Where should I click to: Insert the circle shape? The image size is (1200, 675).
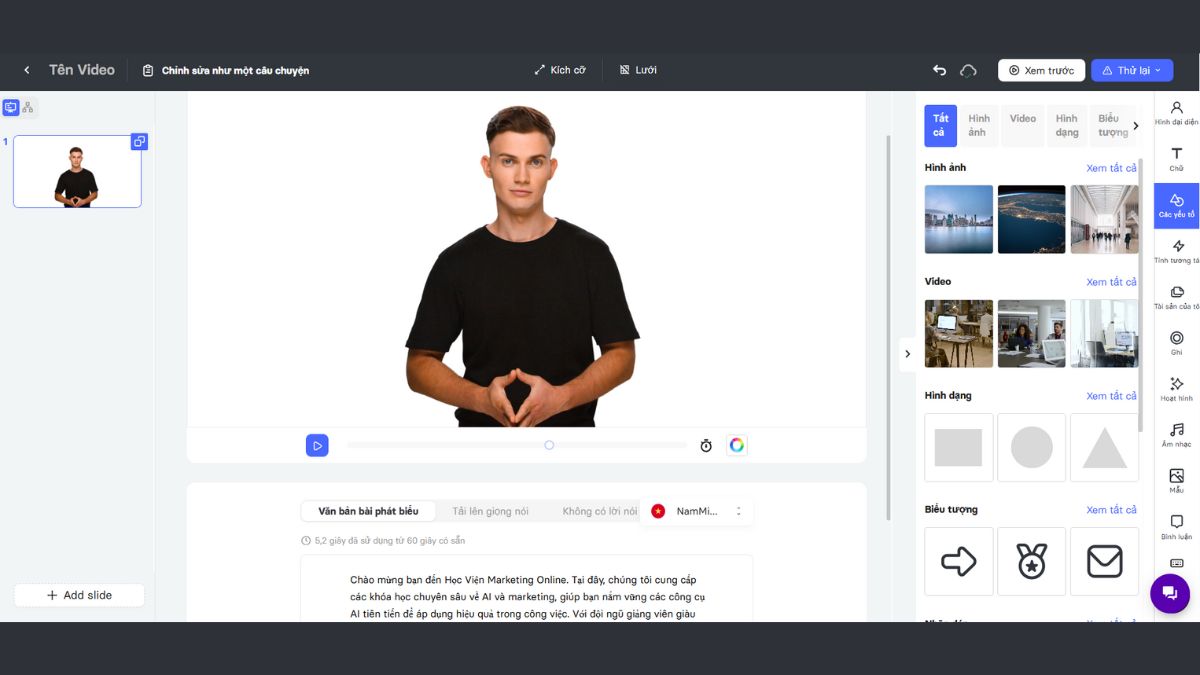pyautogui.click(x=1032, y=447)
